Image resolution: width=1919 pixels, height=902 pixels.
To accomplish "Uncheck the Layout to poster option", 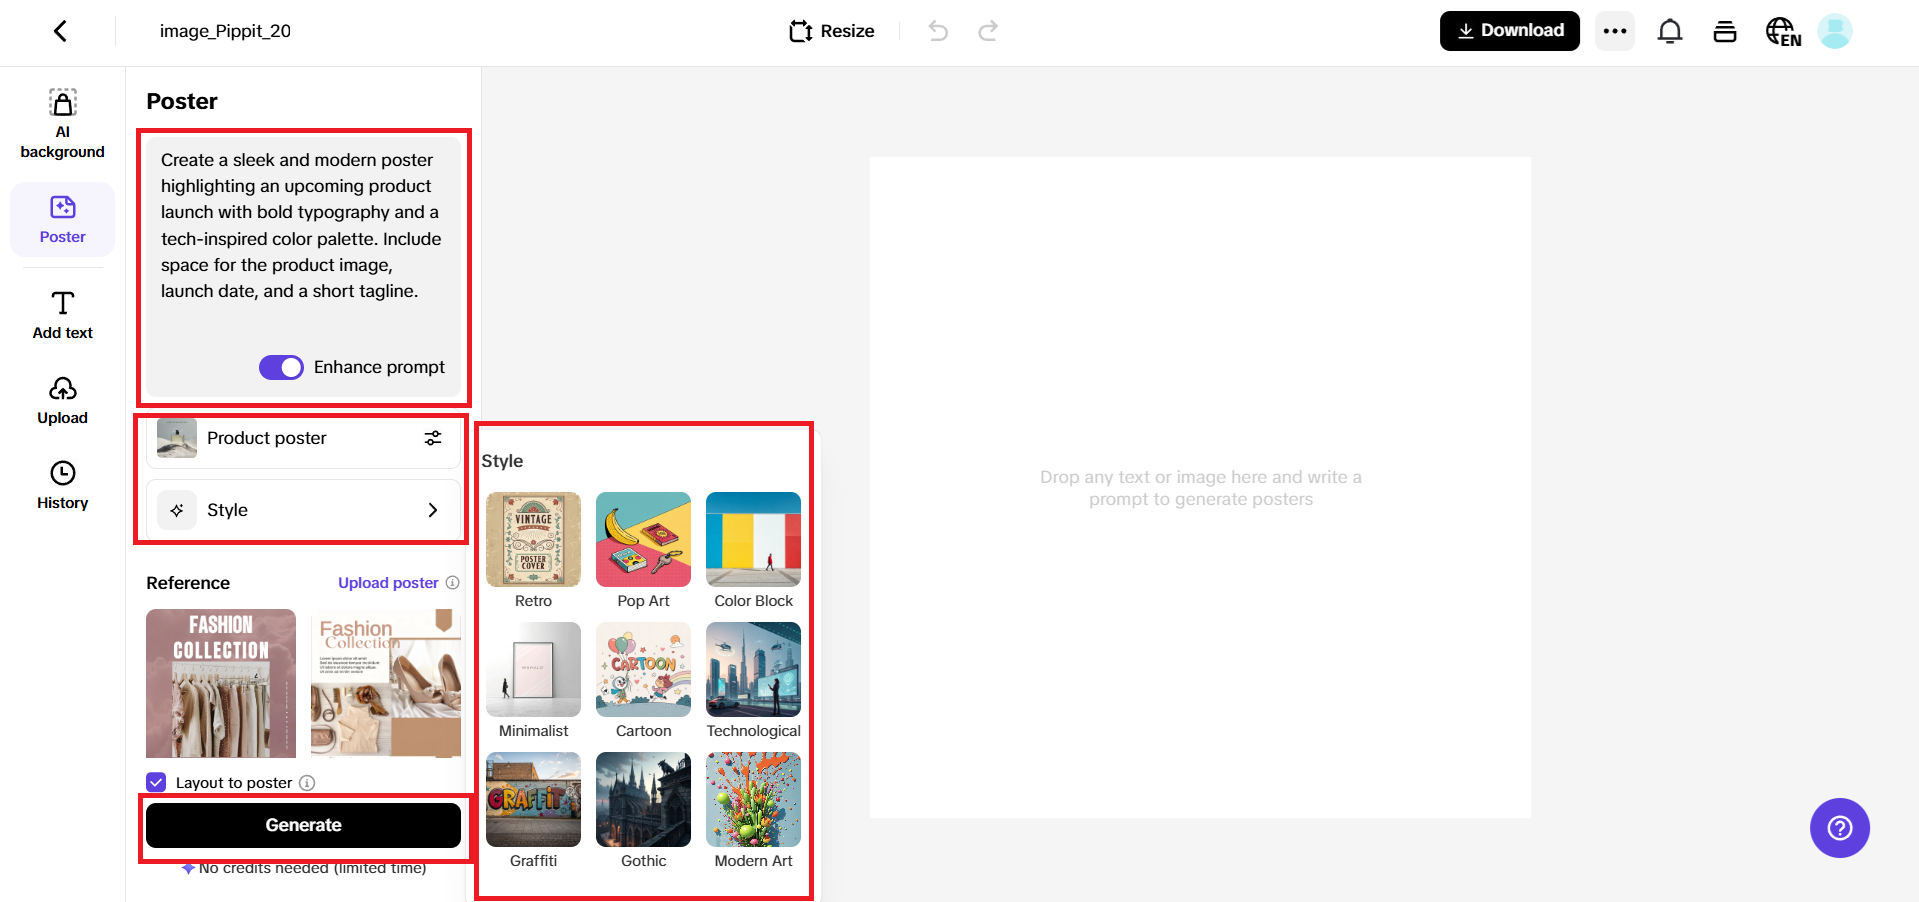I will coord(155,782).
